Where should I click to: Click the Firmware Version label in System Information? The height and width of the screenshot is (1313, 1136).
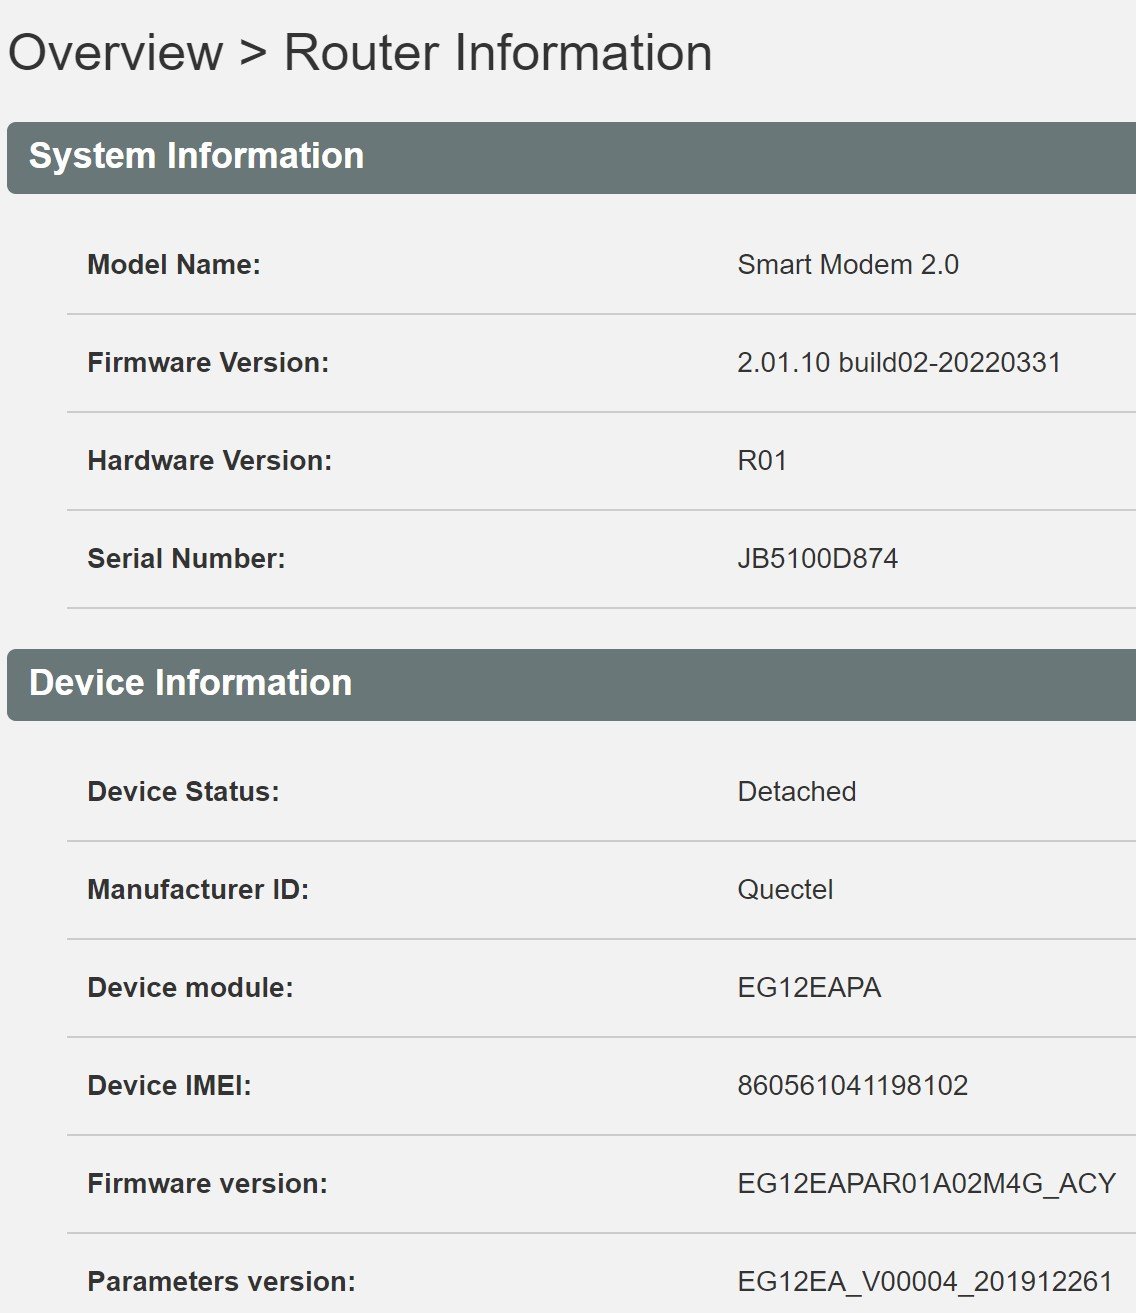coord(208,363)
